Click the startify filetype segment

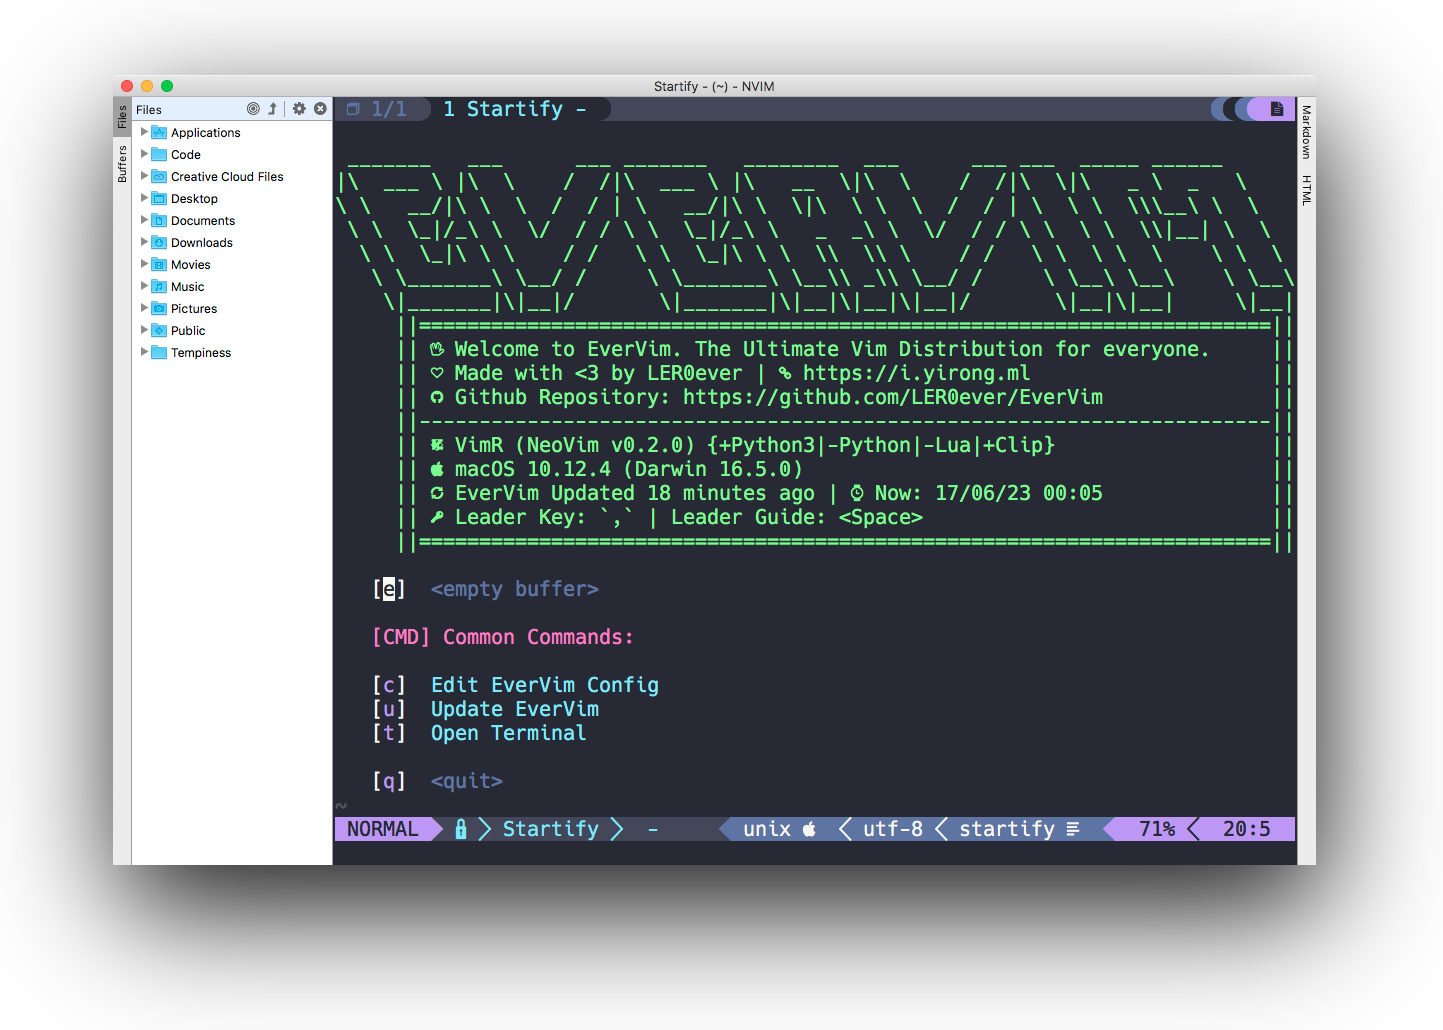pyautogui.click(x=1007, y=829)
